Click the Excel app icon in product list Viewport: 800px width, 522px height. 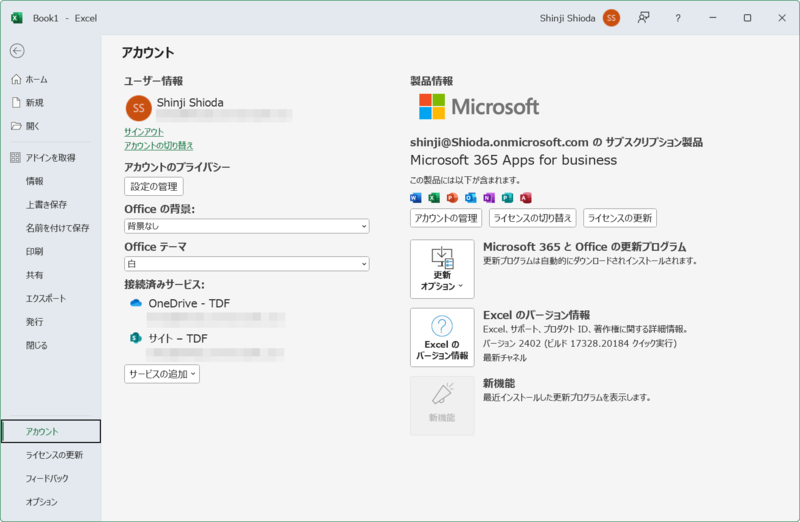434,198
